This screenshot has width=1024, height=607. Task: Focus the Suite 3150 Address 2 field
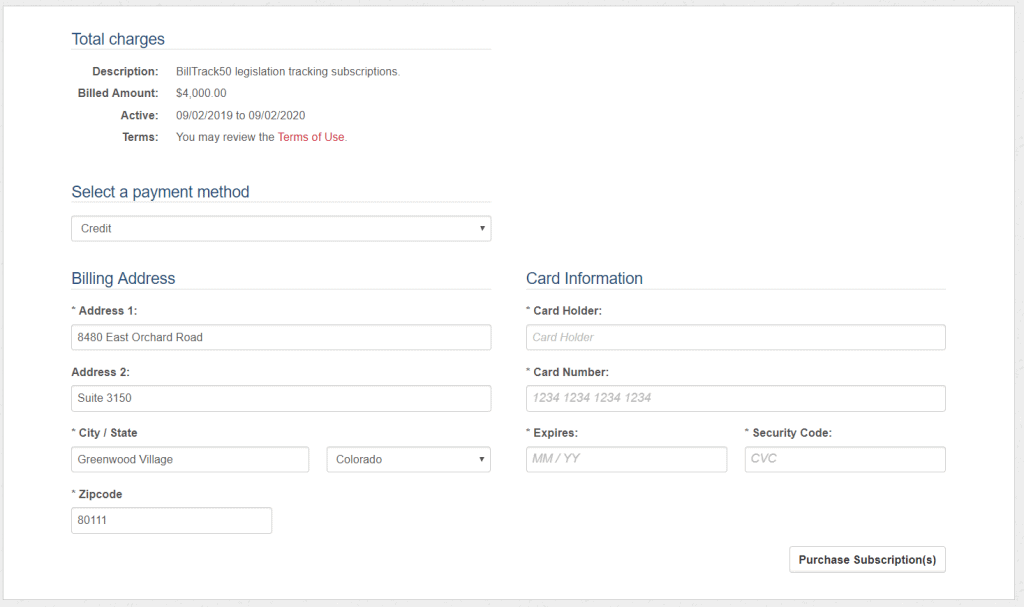coord(281,398)
